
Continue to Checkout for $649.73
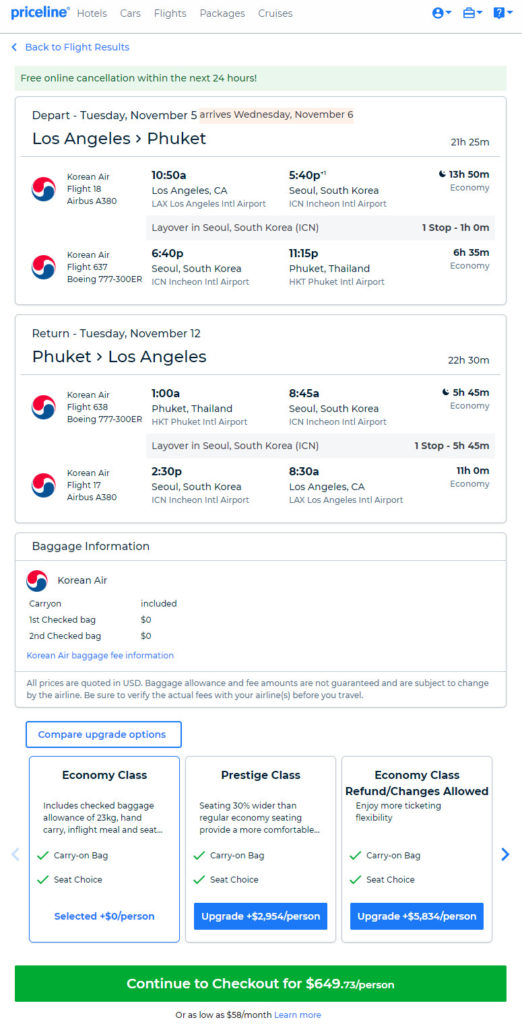coord(261,984)
